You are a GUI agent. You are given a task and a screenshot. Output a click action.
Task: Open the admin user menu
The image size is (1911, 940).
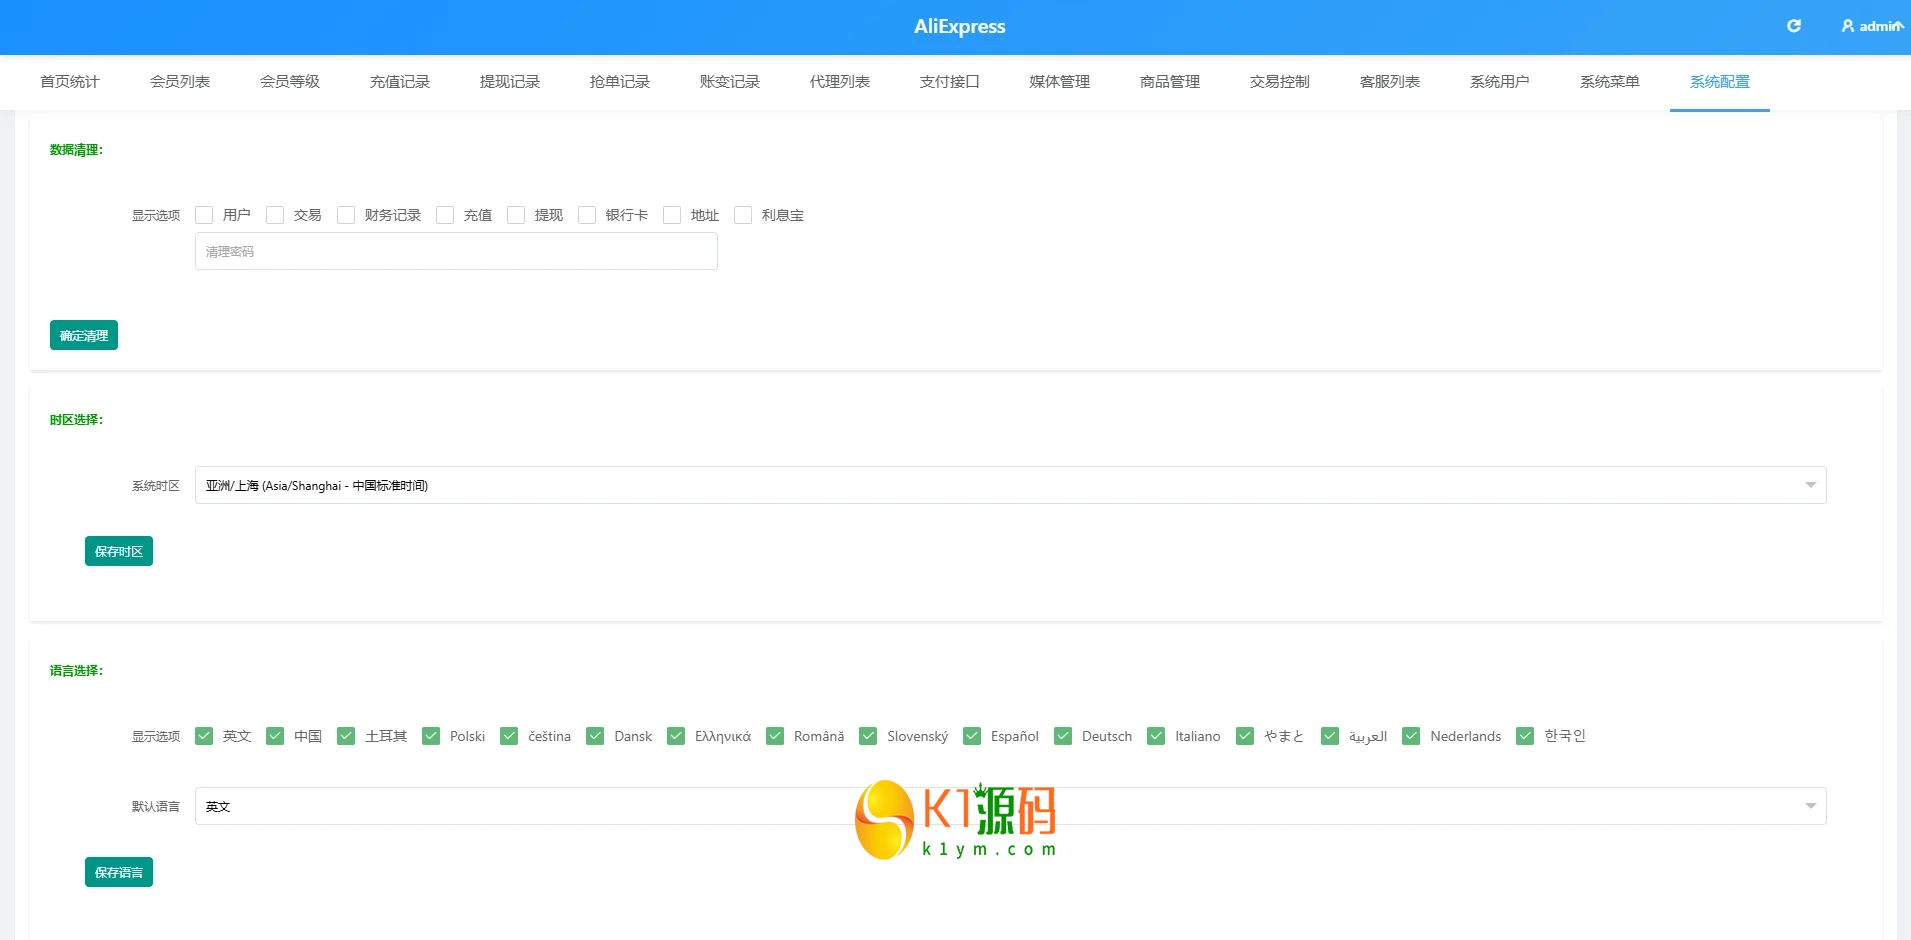(x=1872, y=26)
